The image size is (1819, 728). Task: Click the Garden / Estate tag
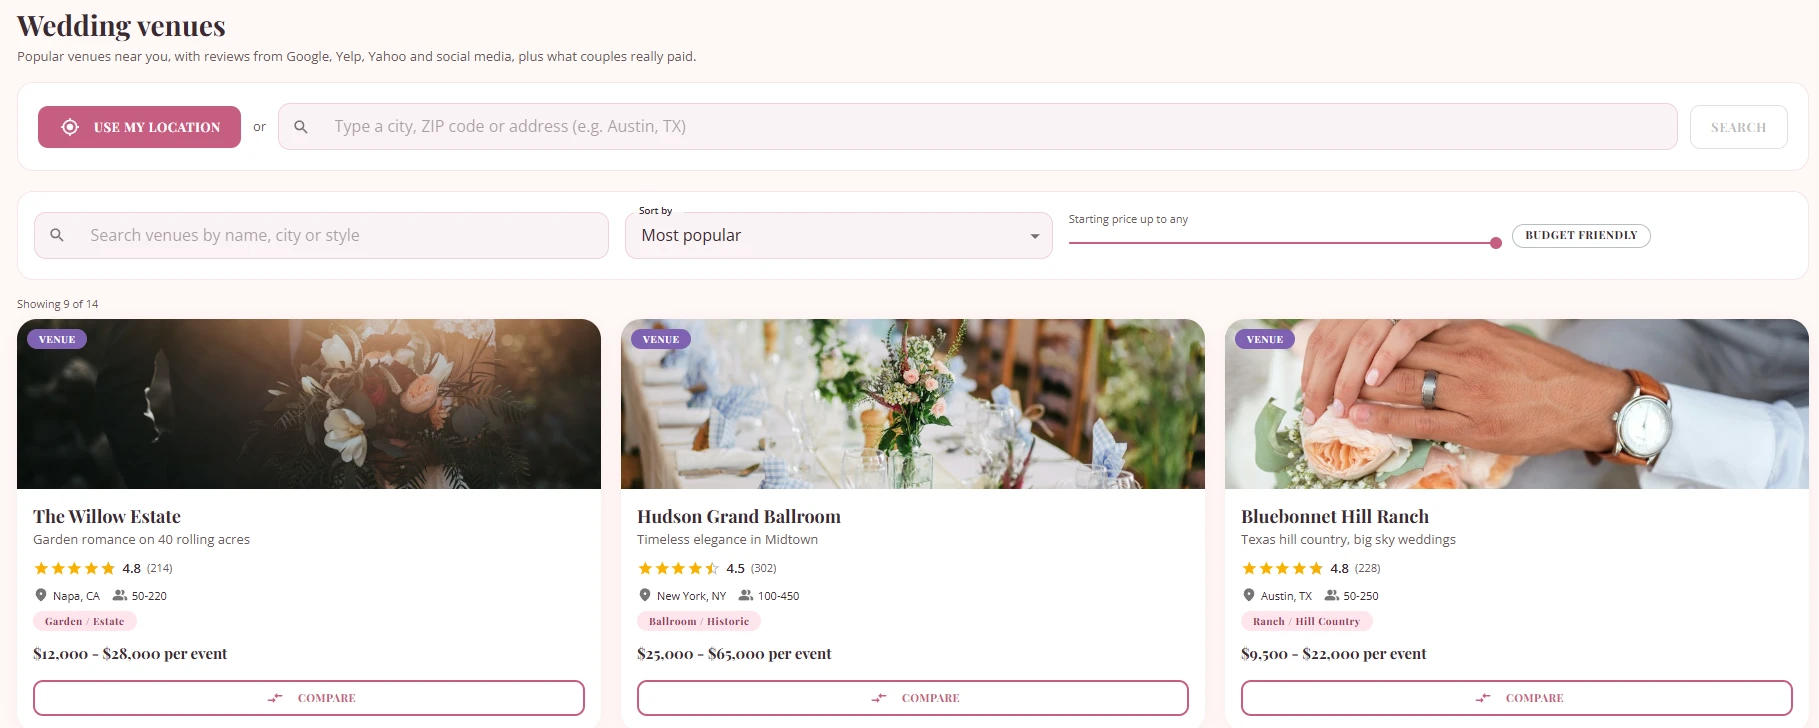tap(85, 621)
